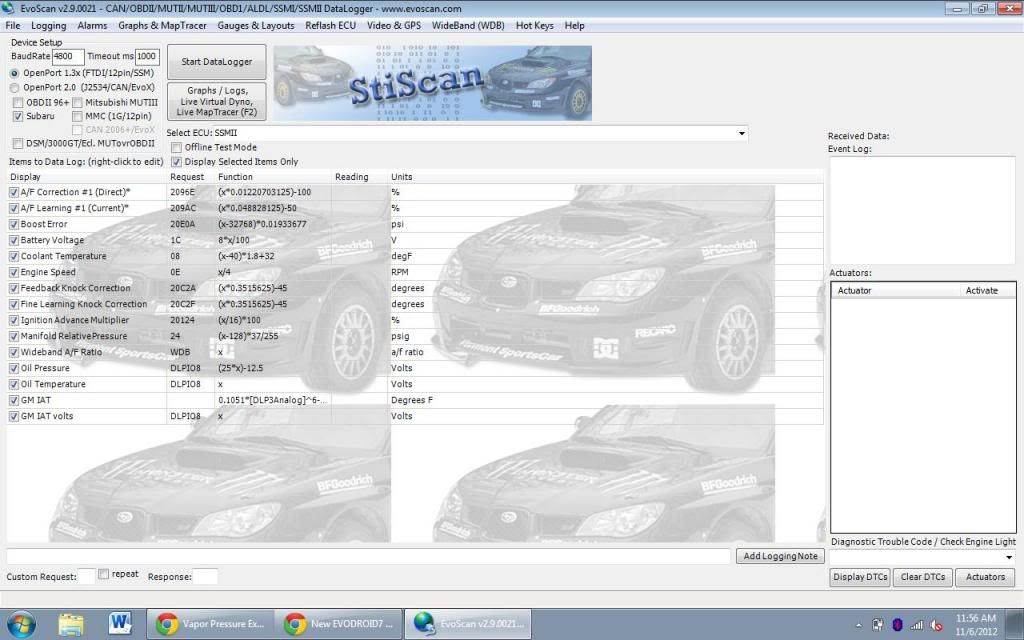Open the taskbar clock showing 11:56 AM
Image resolution: width=1024 pixels, height=640 pixels.
point(976,624)
